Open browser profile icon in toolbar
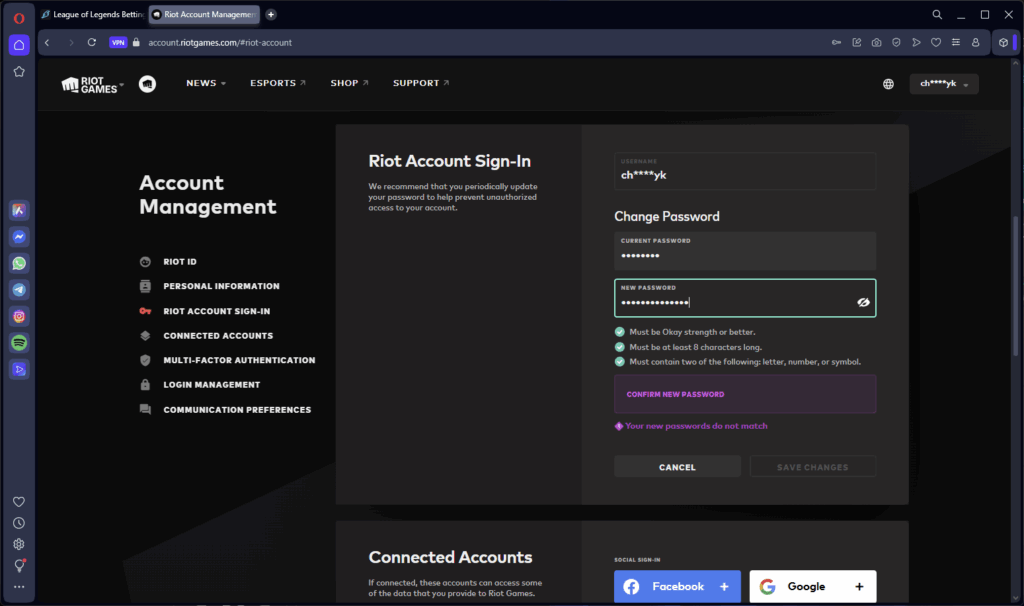This screenshot has width=1024, height=606. tap(976, 42)
